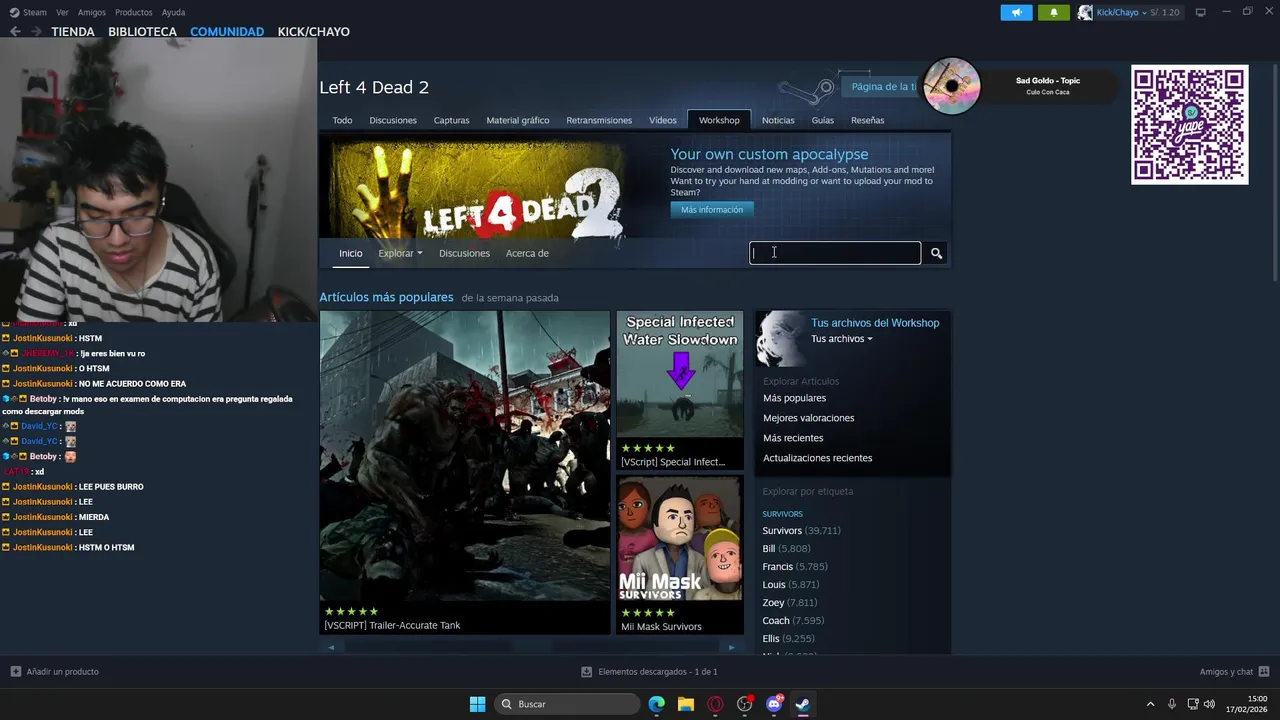Image resolution: width=1280 pixels, height=720 pixels.
Task: Open the Productos menu
Action: click(133, 12)
